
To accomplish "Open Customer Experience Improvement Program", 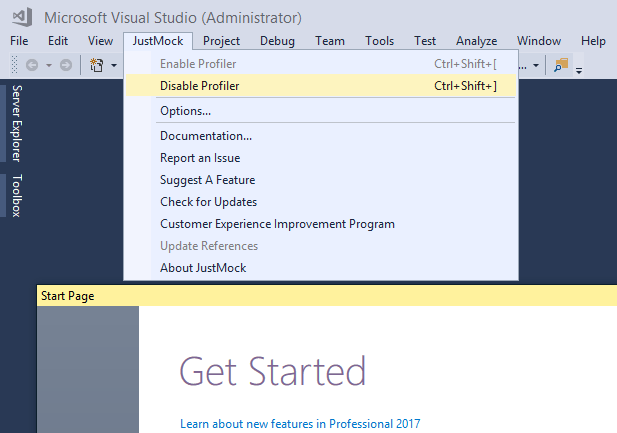I will tap(321, 224).
